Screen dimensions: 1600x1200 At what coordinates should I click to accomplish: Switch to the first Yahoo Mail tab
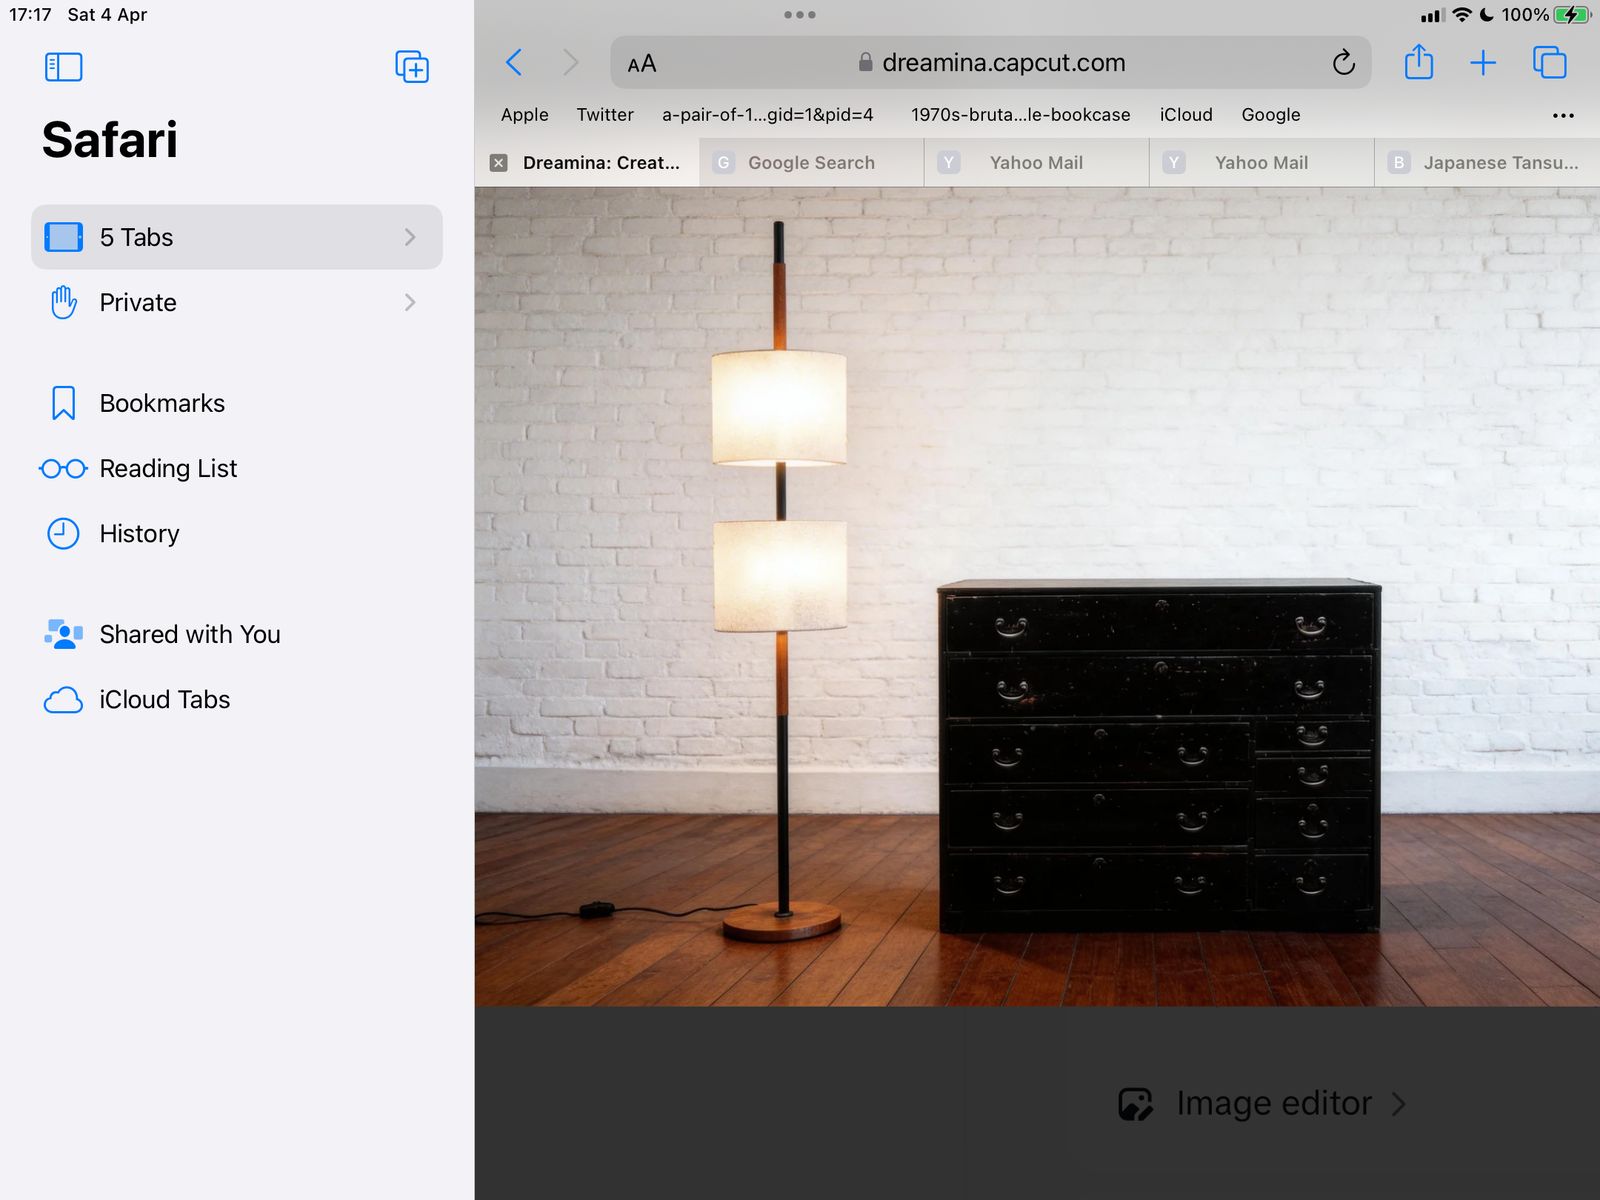click(x=1036, y=163)
